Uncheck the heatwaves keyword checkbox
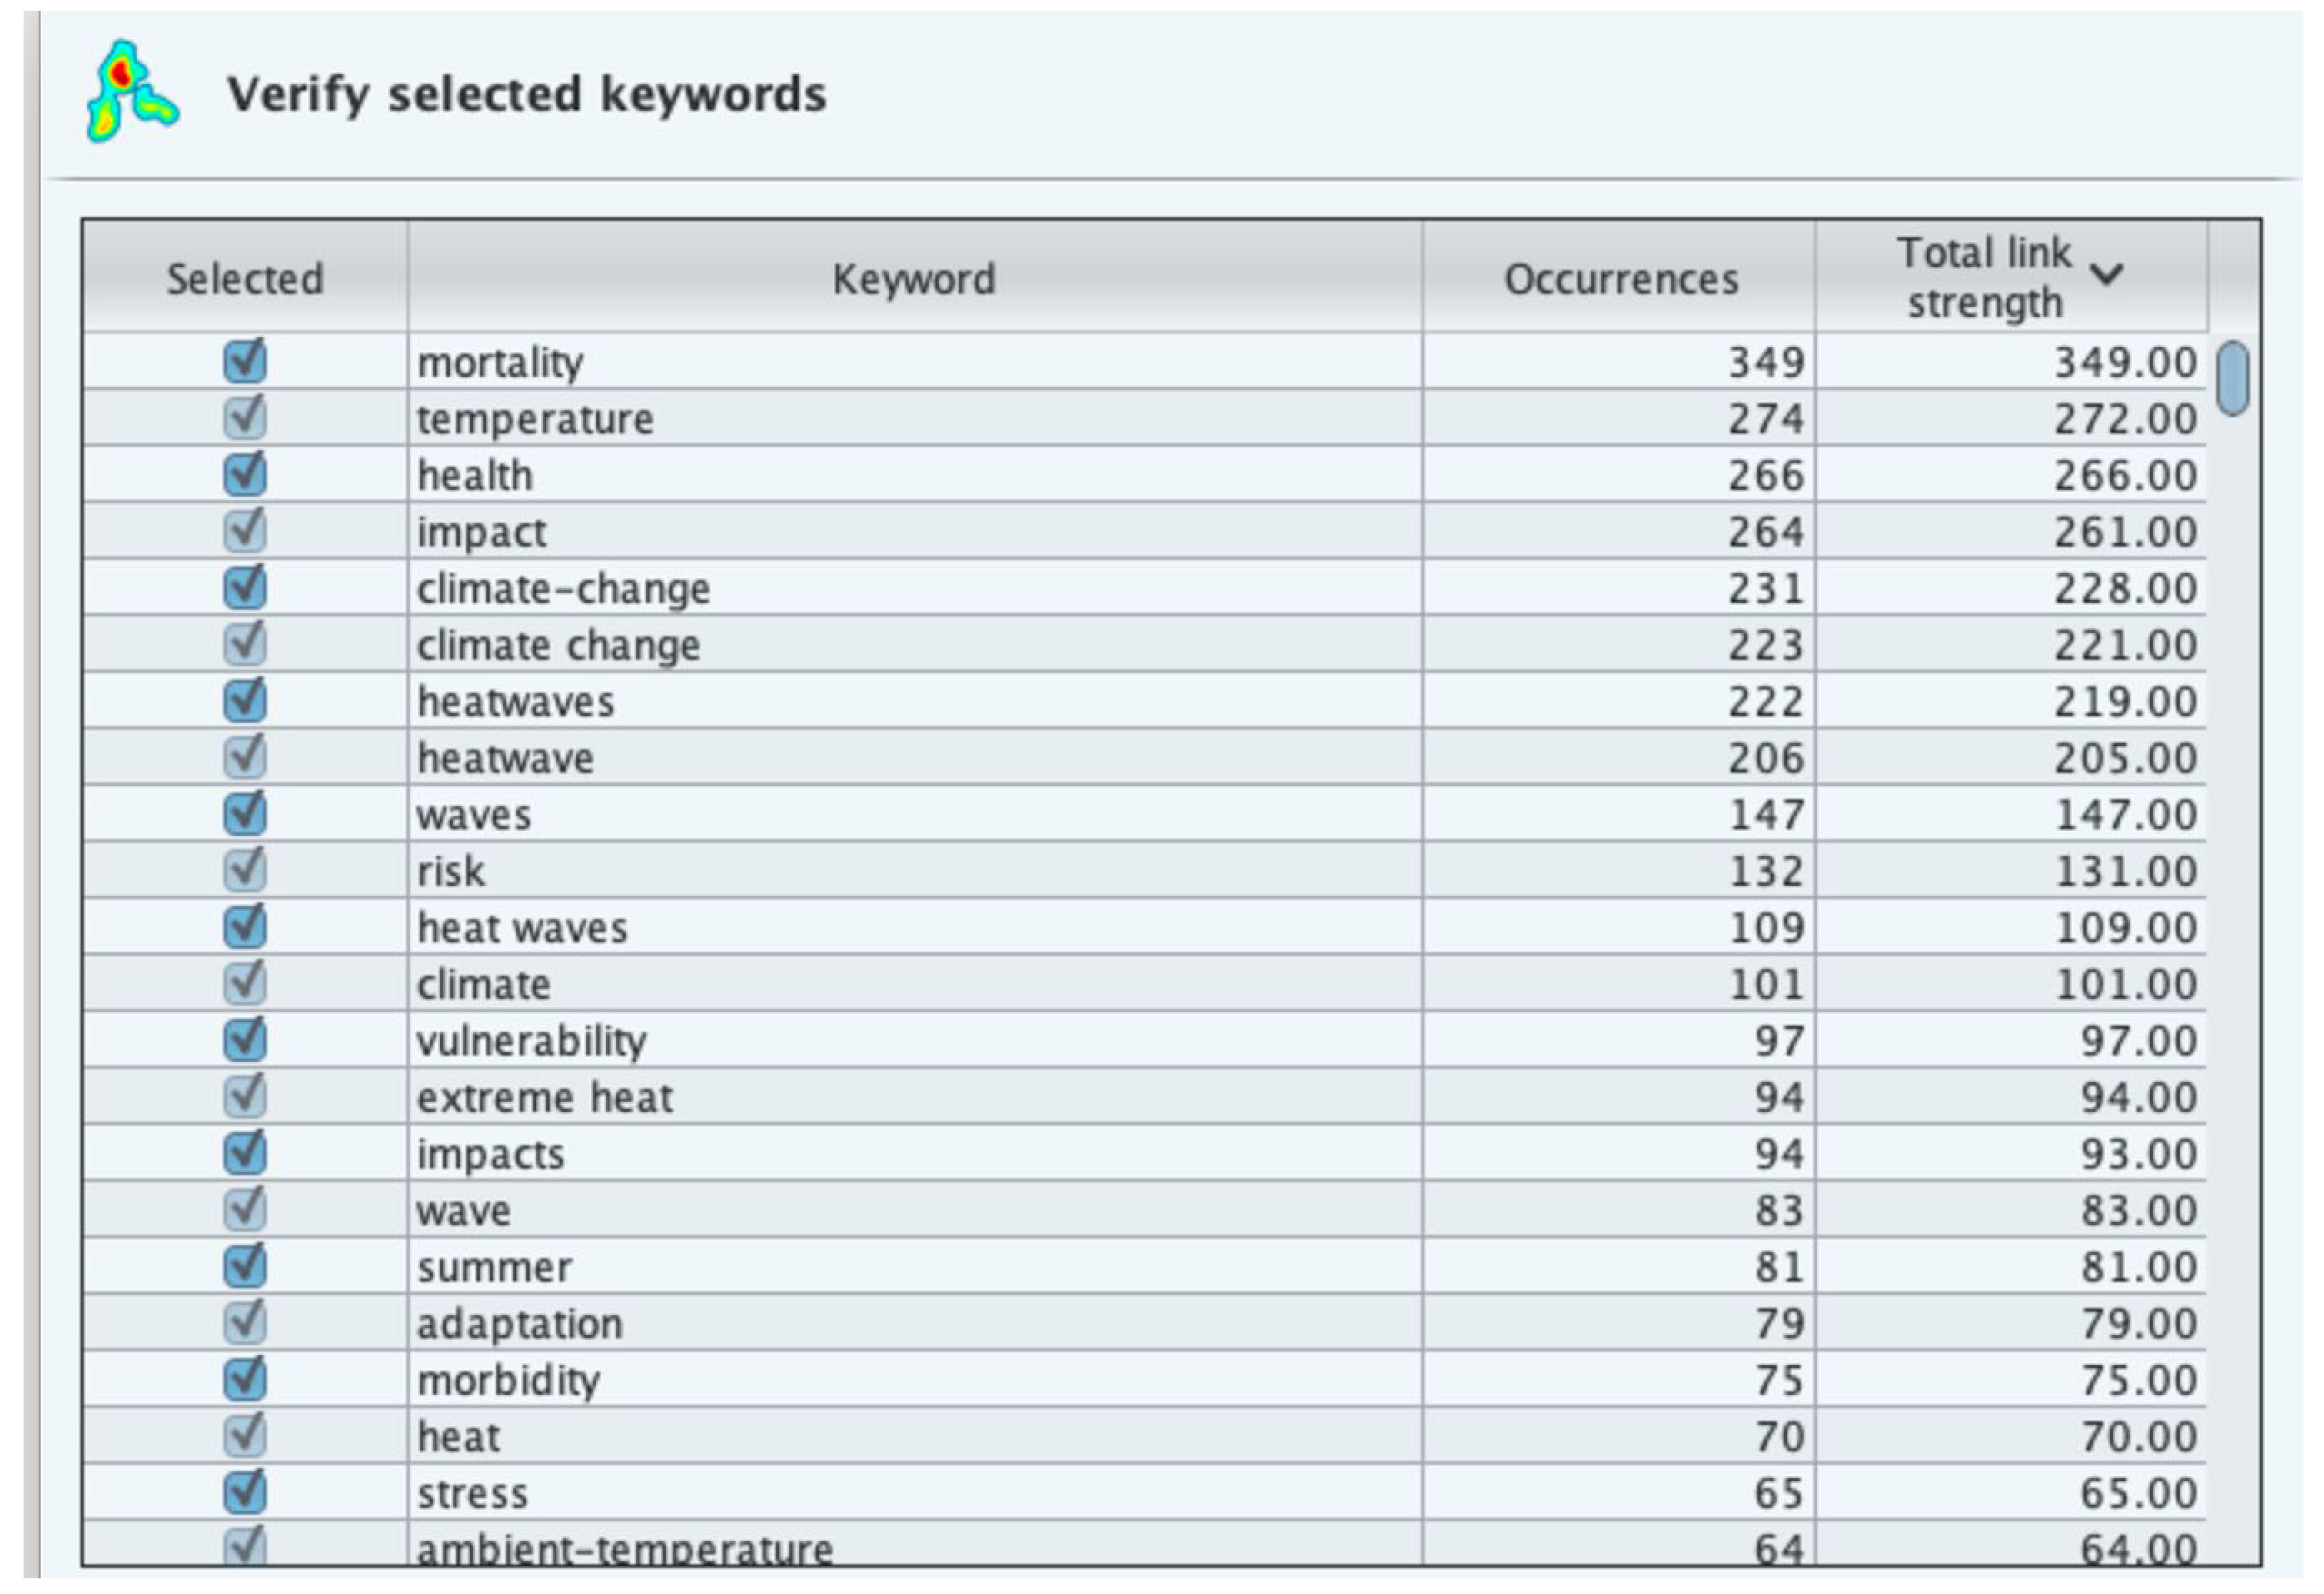2324x1594 pixels. coord(245,700)
